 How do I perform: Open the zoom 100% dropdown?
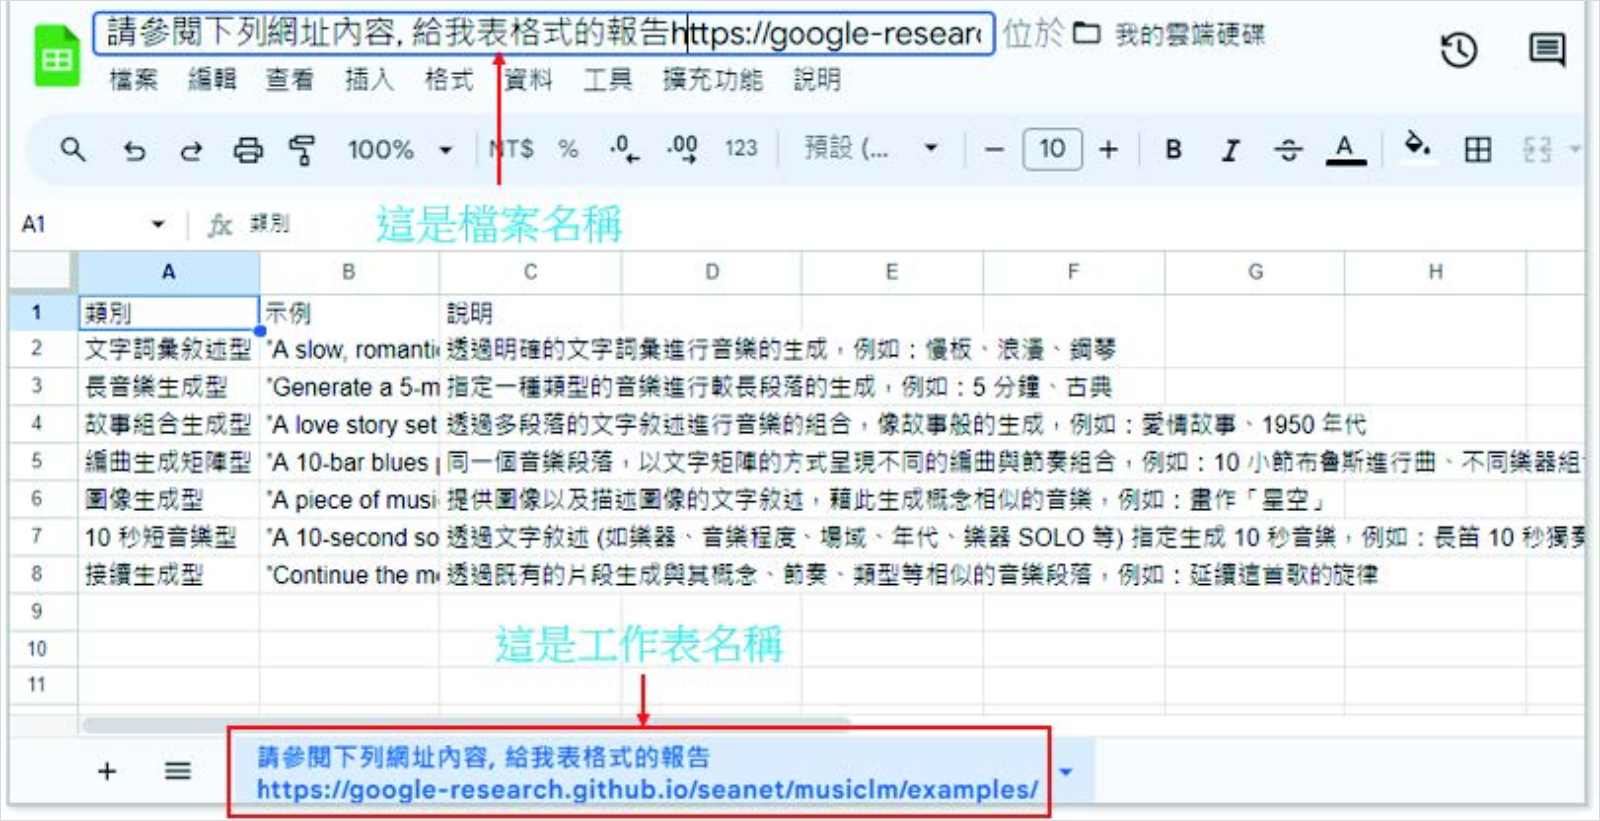tap(399, 150)
